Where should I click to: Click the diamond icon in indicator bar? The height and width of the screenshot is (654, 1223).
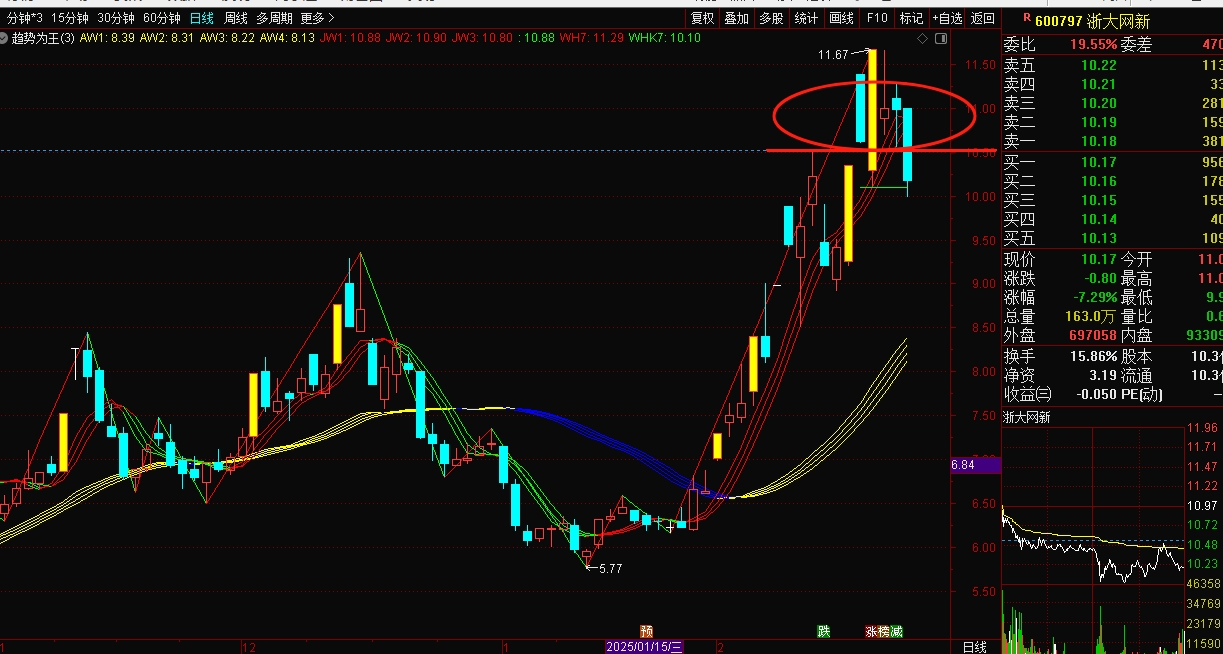(x=921, y=38)
